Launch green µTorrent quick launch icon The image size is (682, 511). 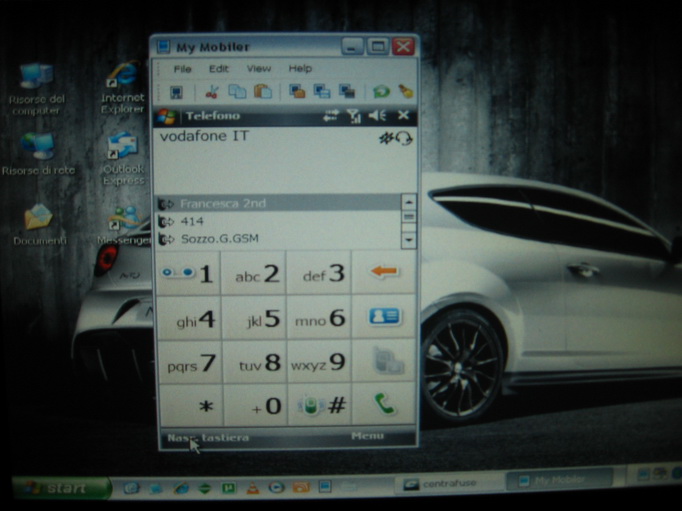[228, 488]
